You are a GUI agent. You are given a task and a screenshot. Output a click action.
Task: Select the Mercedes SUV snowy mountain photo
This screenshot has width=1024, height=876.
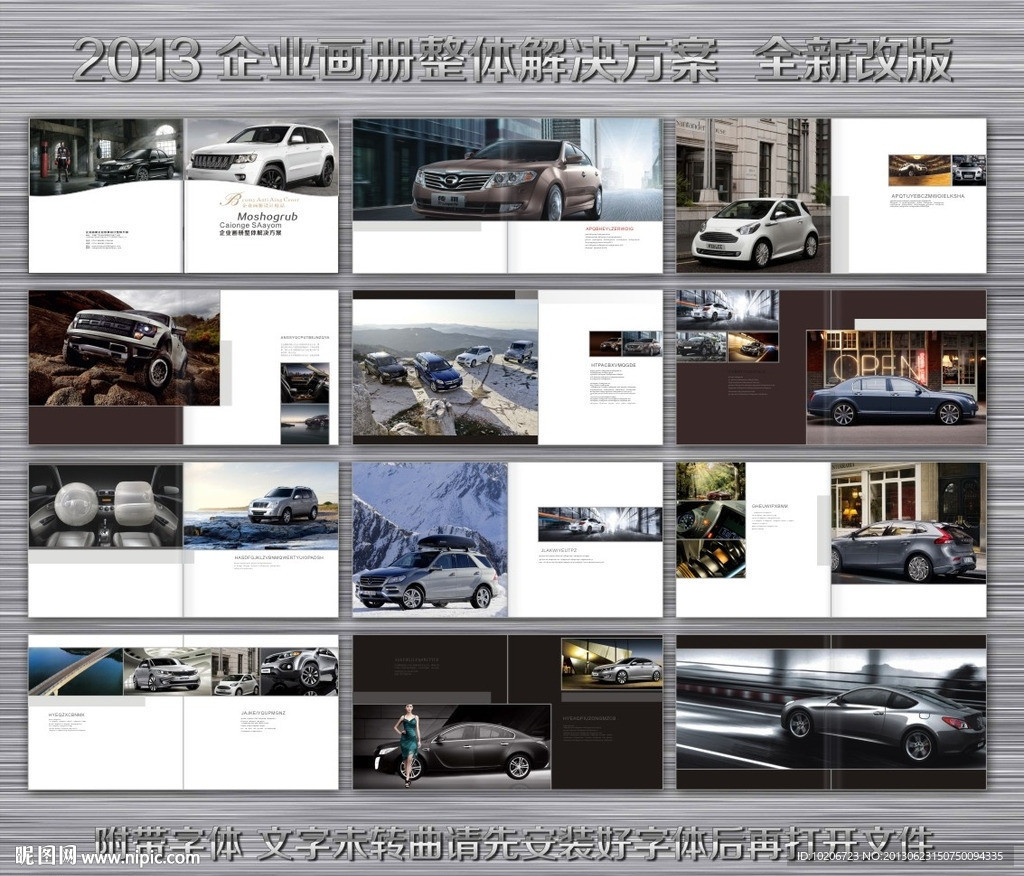pyautogui.click(x=430, y=540)
